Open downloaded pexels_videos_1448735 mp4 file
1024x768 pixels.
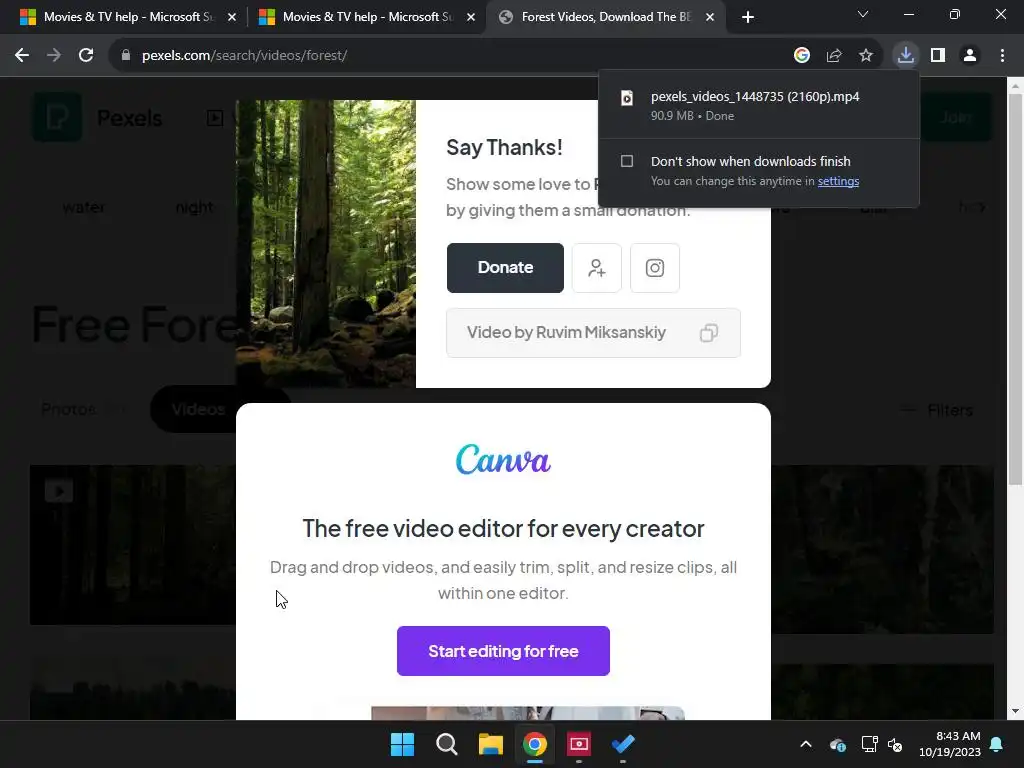click(x=755, y=97)
